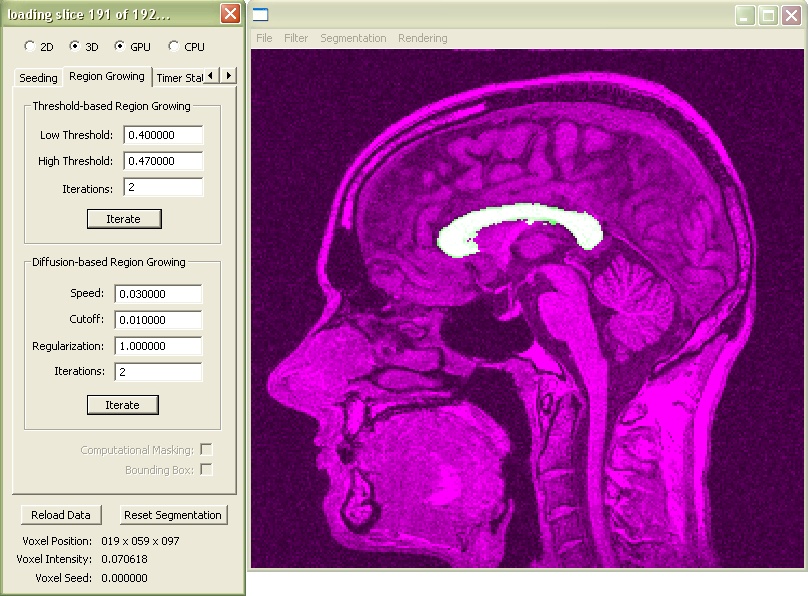Click the viewer window's title bar icon

pyautogui.click(x=261, y=14)
